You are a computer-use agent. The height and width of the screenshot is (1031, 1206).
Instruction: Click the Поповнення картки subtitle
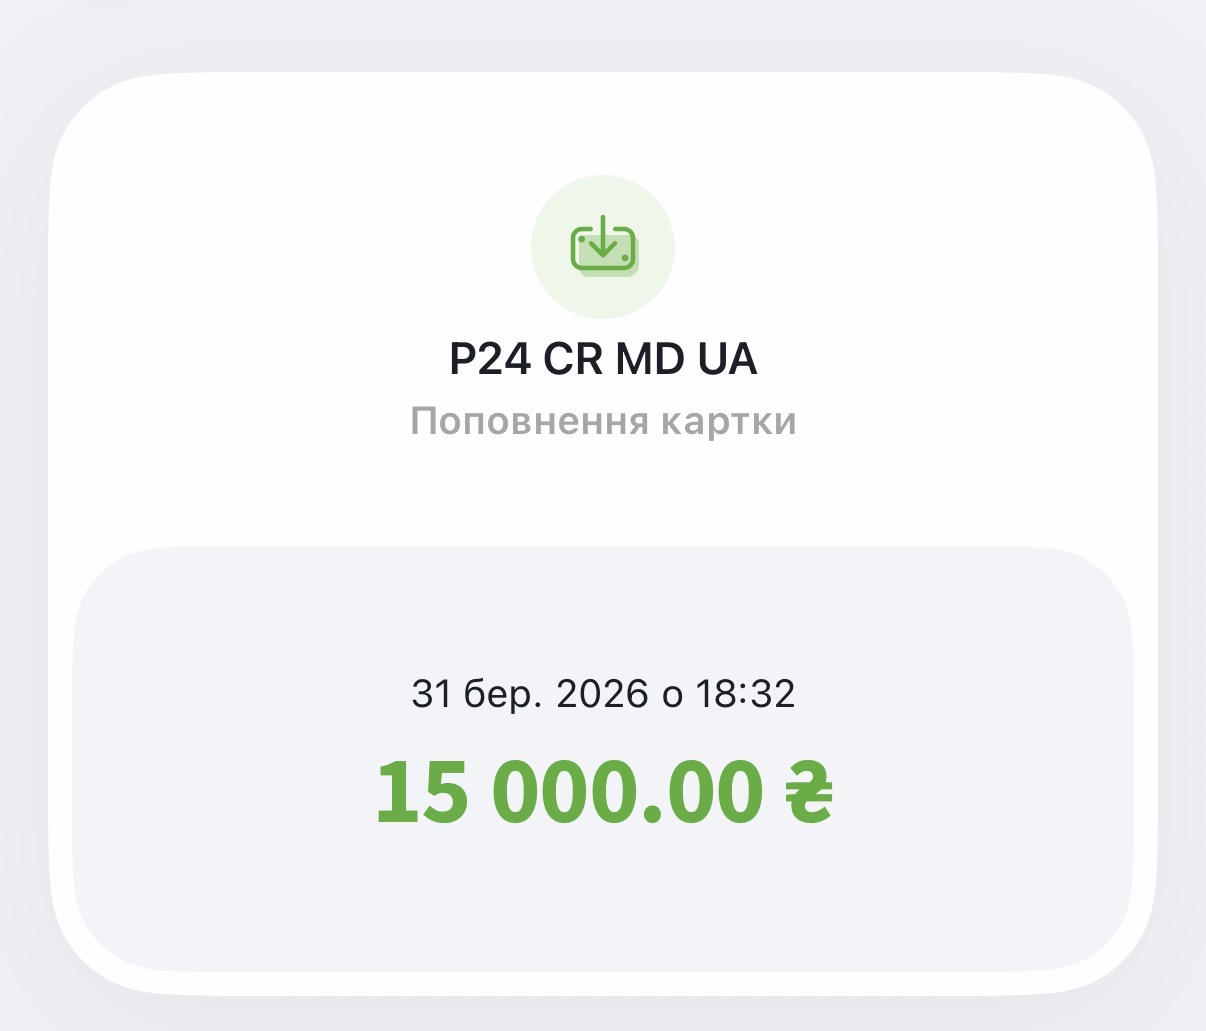[603, 421]
